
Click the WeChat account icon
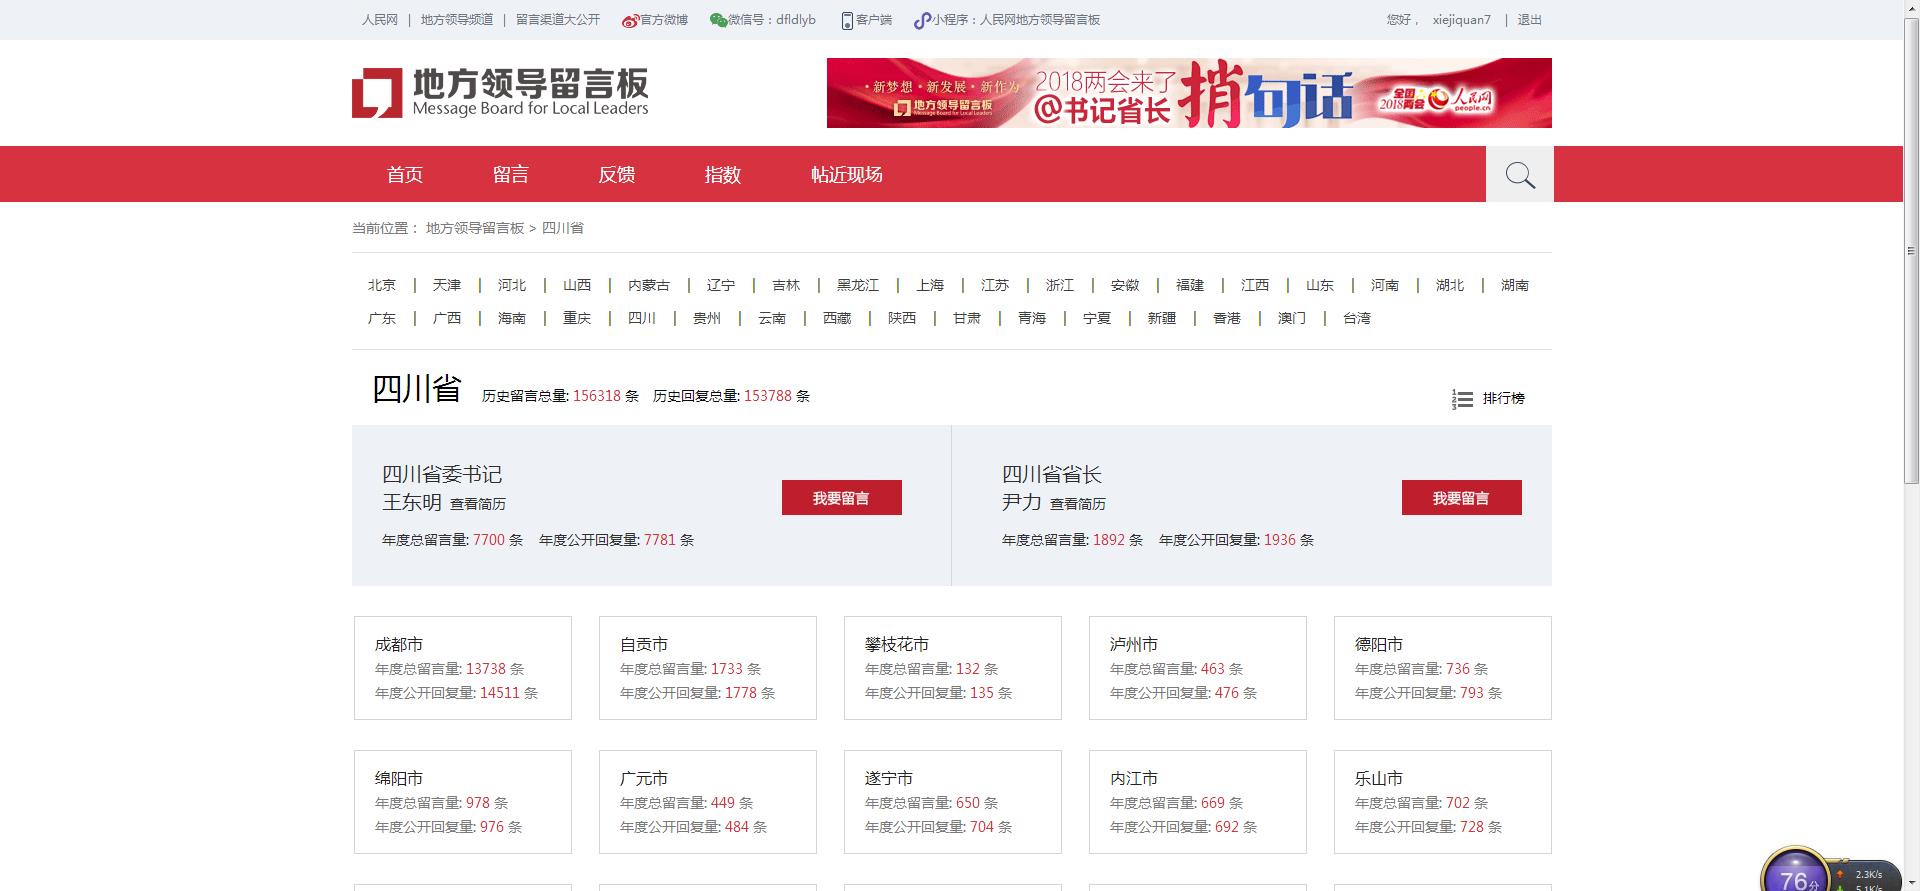pyautogui.click(x=717, y=20)
